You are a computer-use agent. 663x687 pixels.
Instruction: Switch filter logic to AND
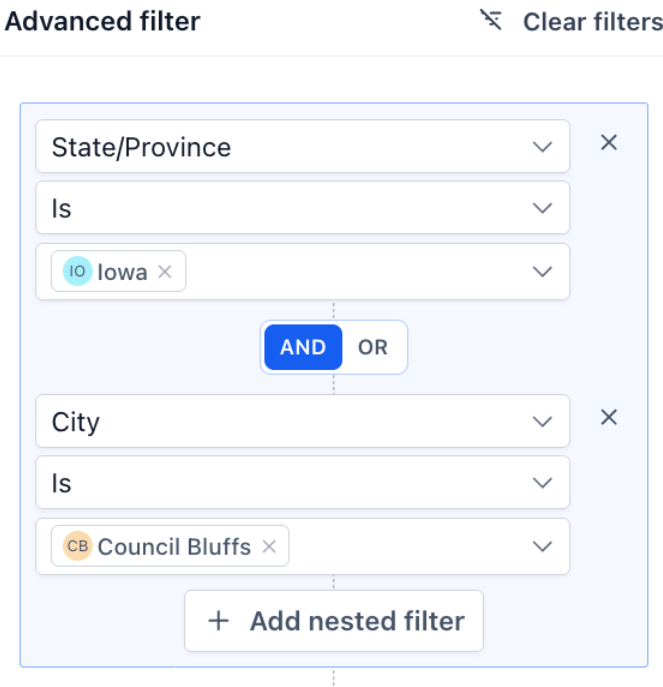[303, 347]
